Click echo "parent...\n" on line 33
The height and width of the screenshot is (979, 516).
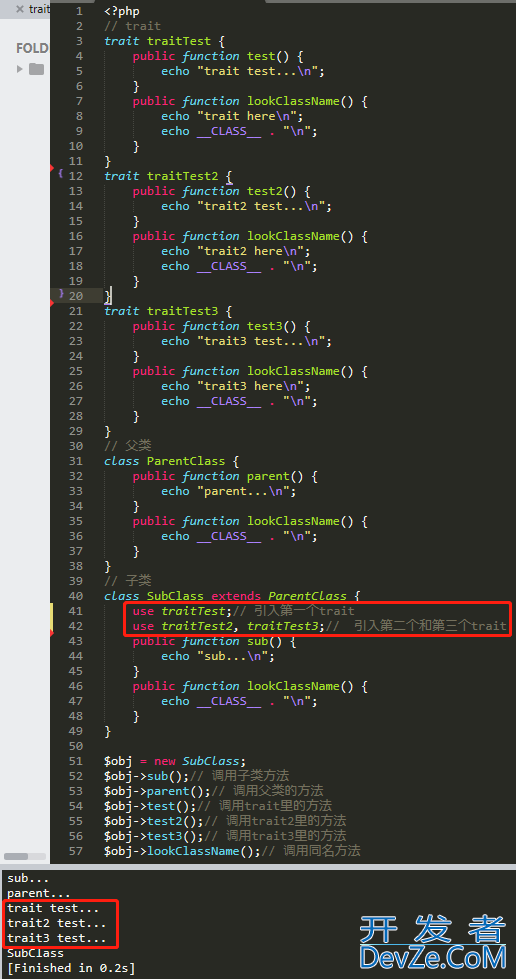[229, 491]
